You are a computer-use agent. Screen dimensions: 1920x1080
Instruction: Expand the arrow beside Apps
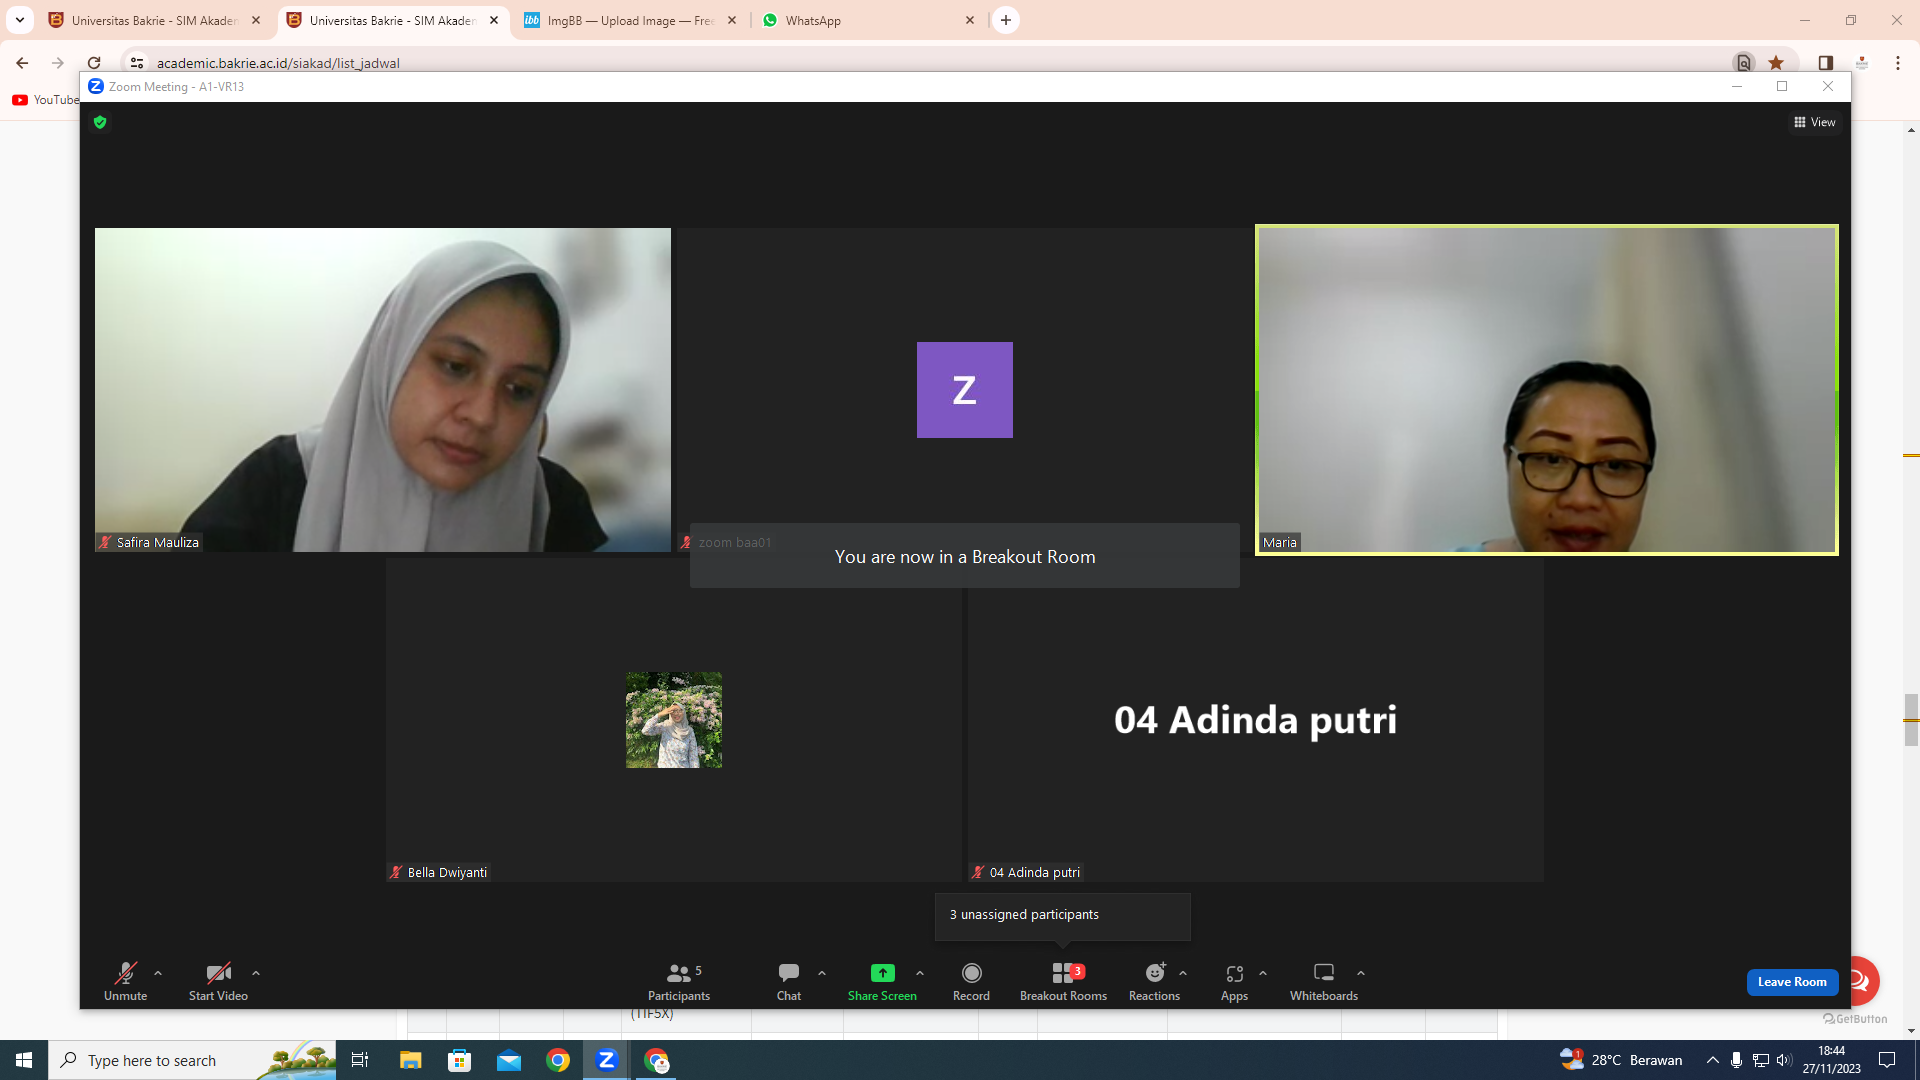[1263, 973]
